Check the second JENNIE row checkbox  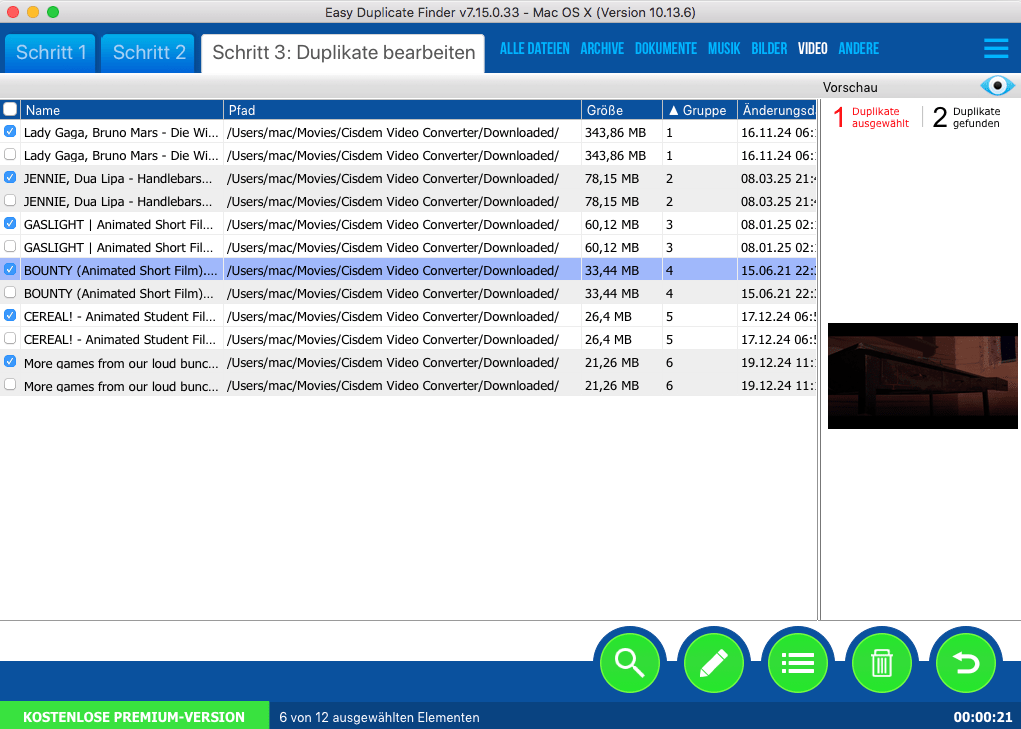click(x=11, y=200)
